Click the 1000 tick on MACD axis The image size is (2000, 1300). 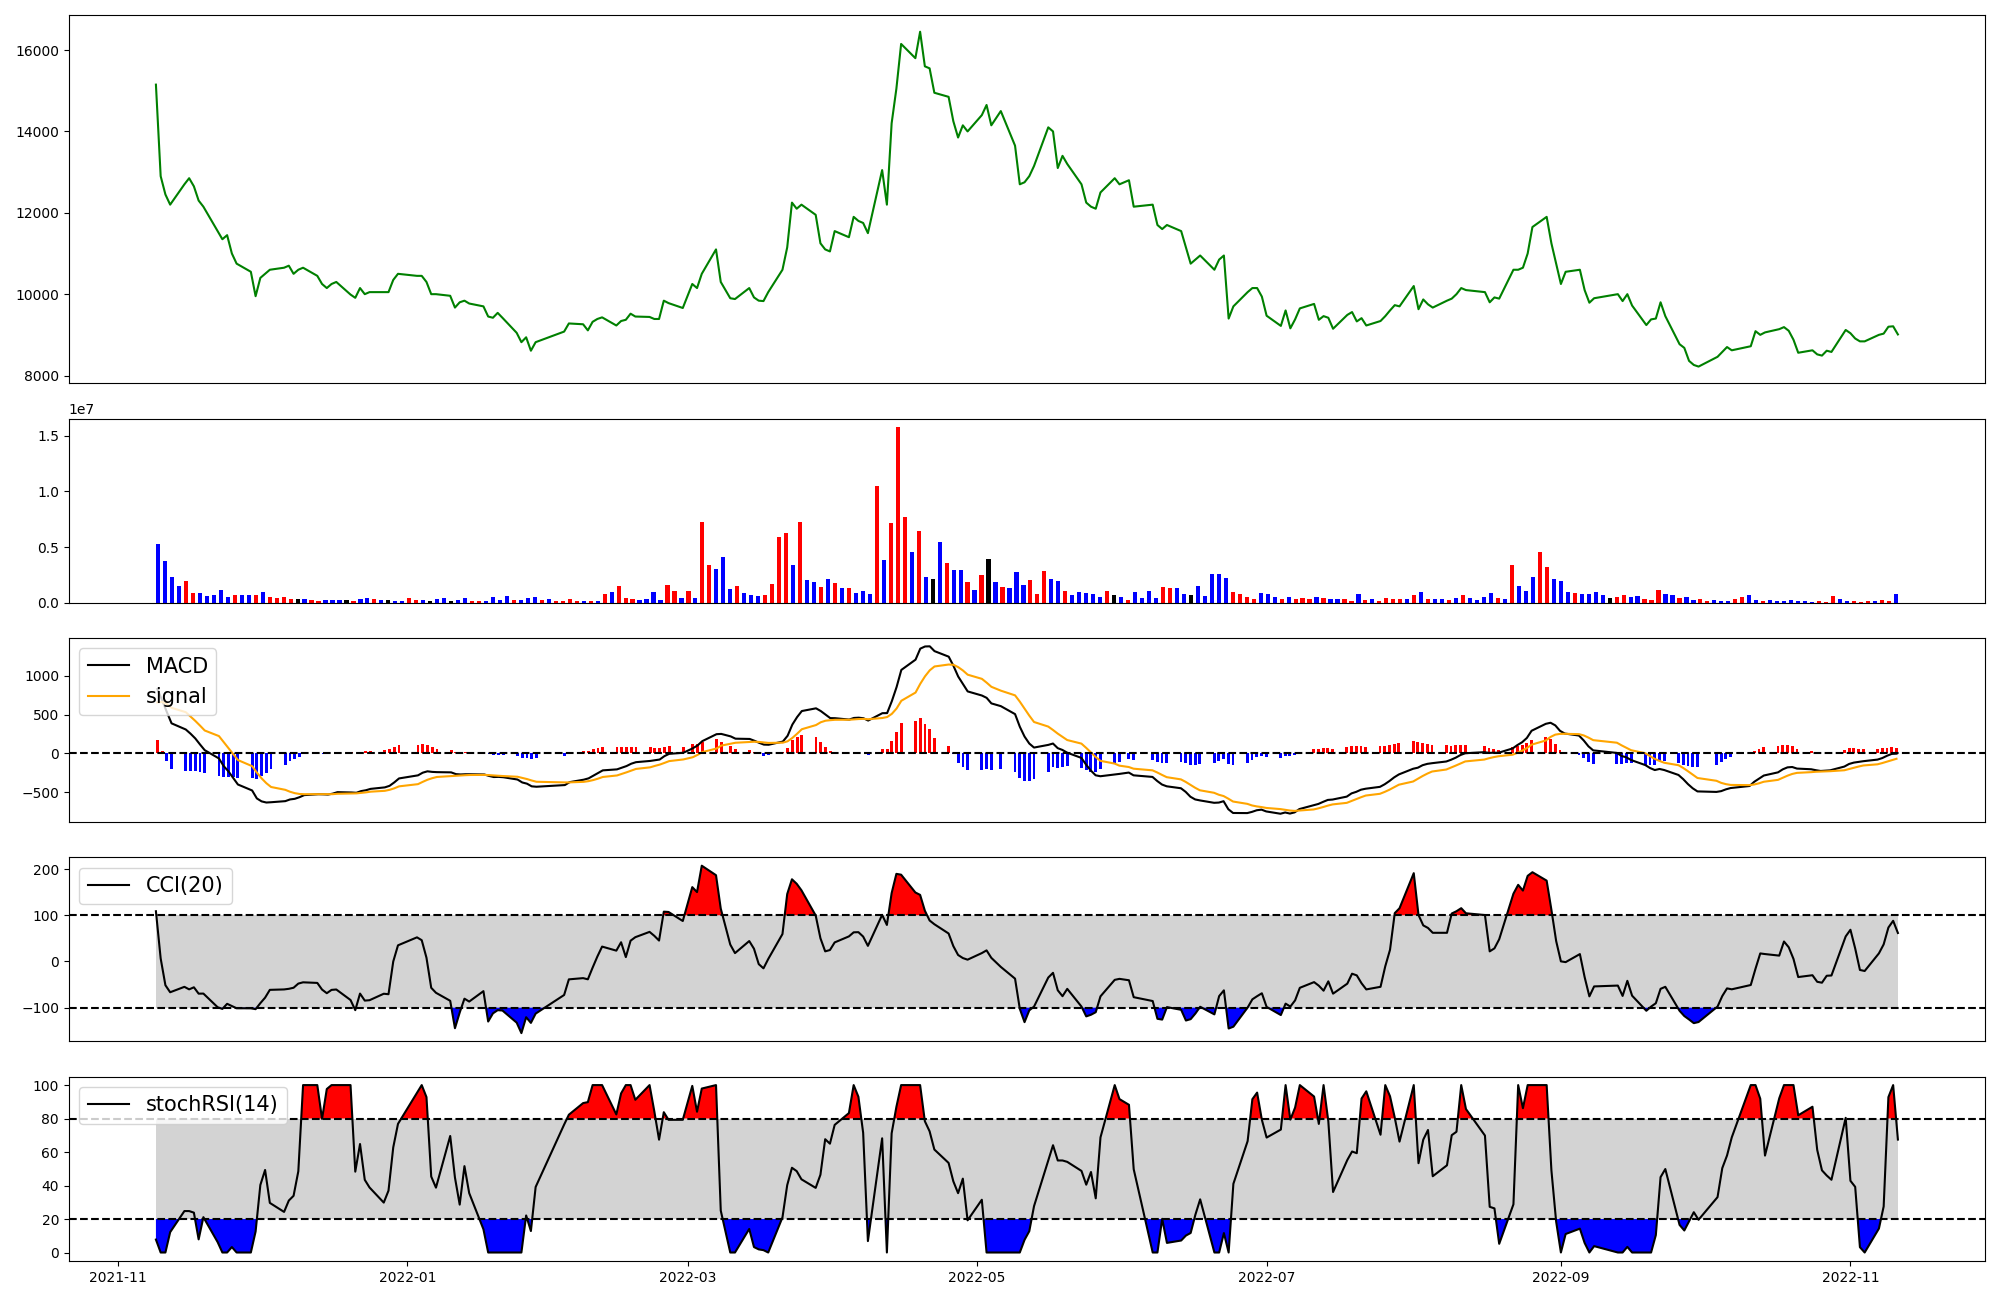[x=41, y=677]
